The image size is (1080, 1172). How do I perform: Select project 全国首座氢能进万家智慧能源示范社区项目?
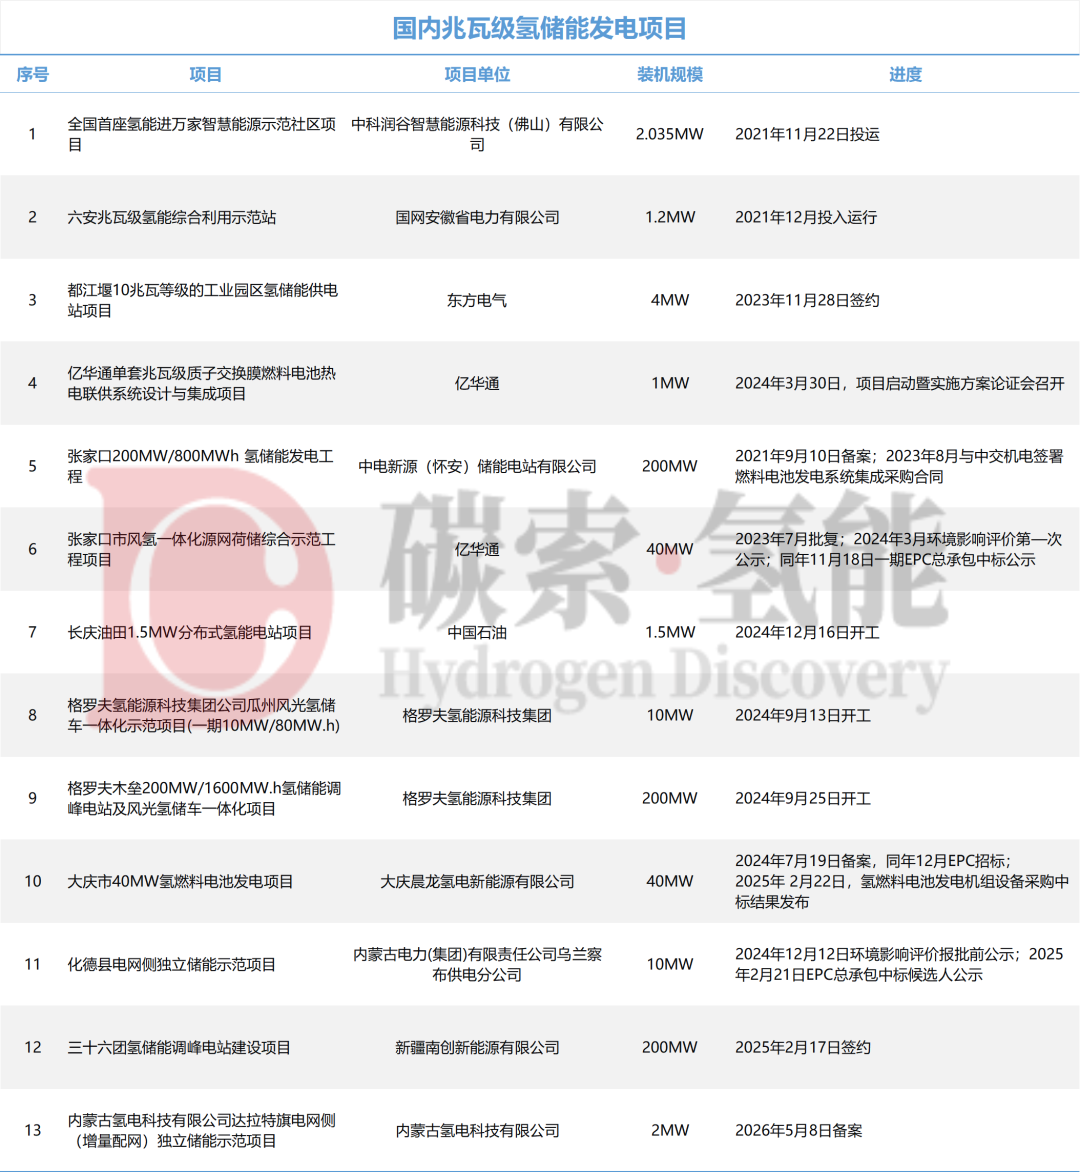coord(202,135)
